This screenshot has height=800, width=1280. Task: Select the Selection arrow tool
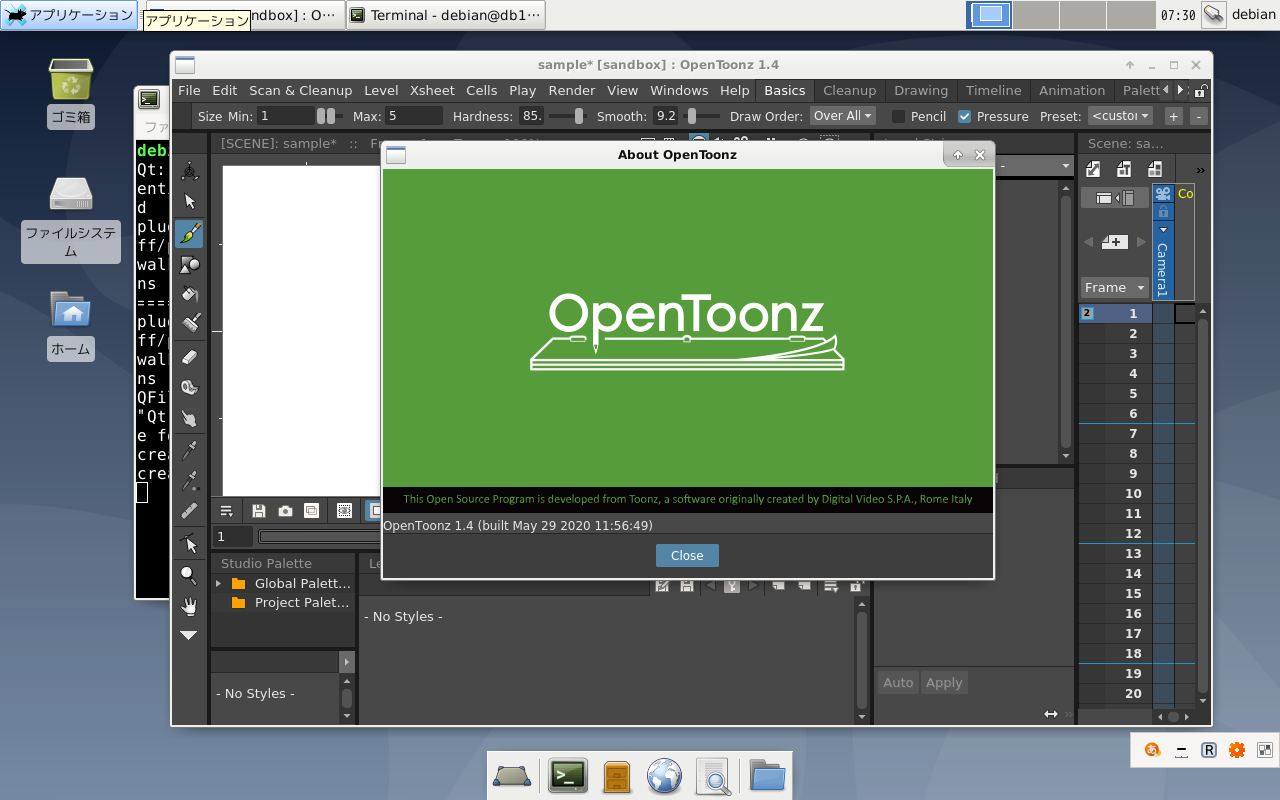(x=189, y=201)
